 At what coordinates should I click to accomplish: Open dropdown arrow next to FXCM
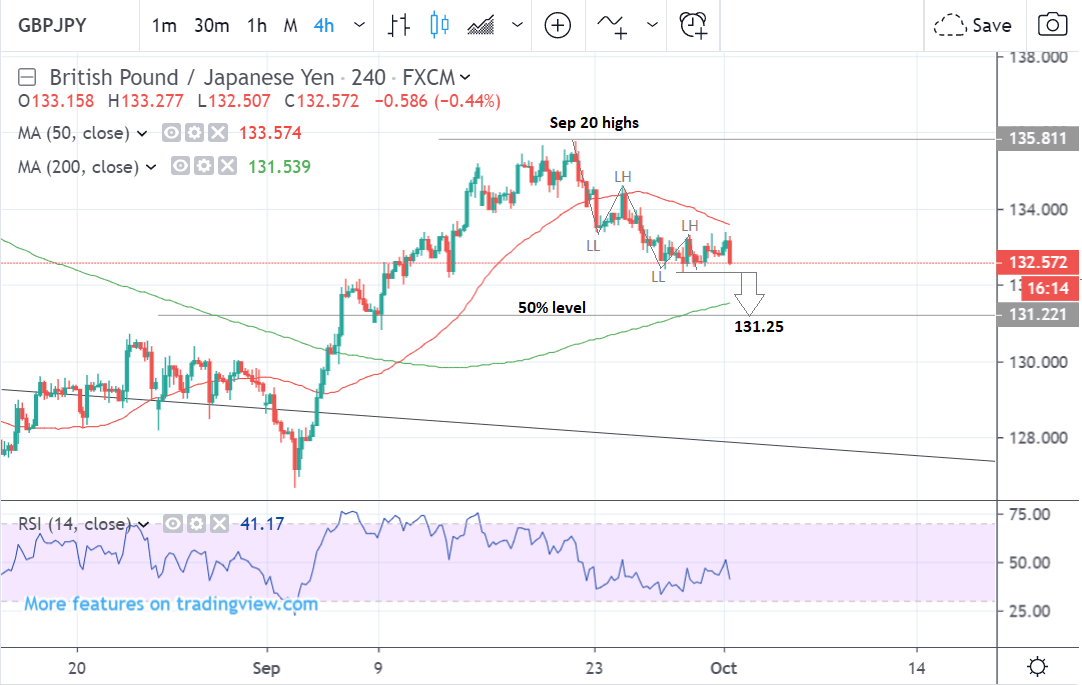click(x=466, y=77)
